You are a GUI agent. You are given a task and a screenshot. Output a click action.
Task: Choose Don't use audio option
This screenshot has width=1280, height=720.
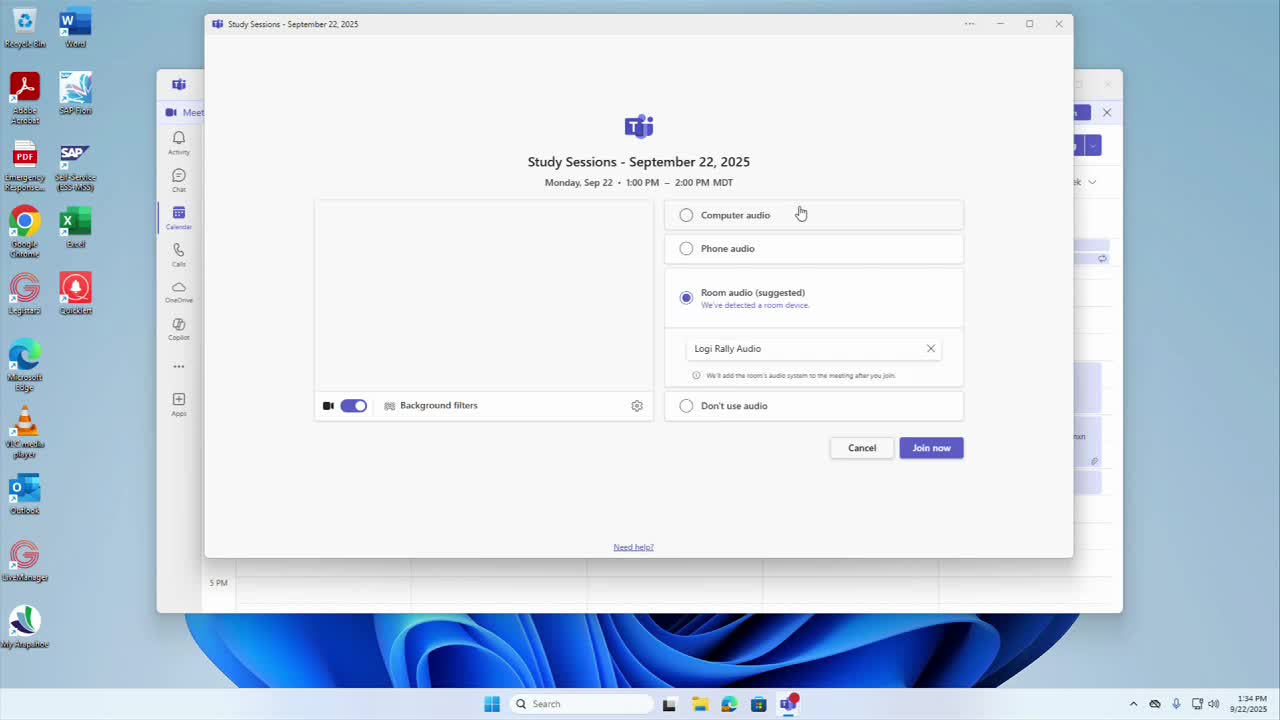point(686,406)
